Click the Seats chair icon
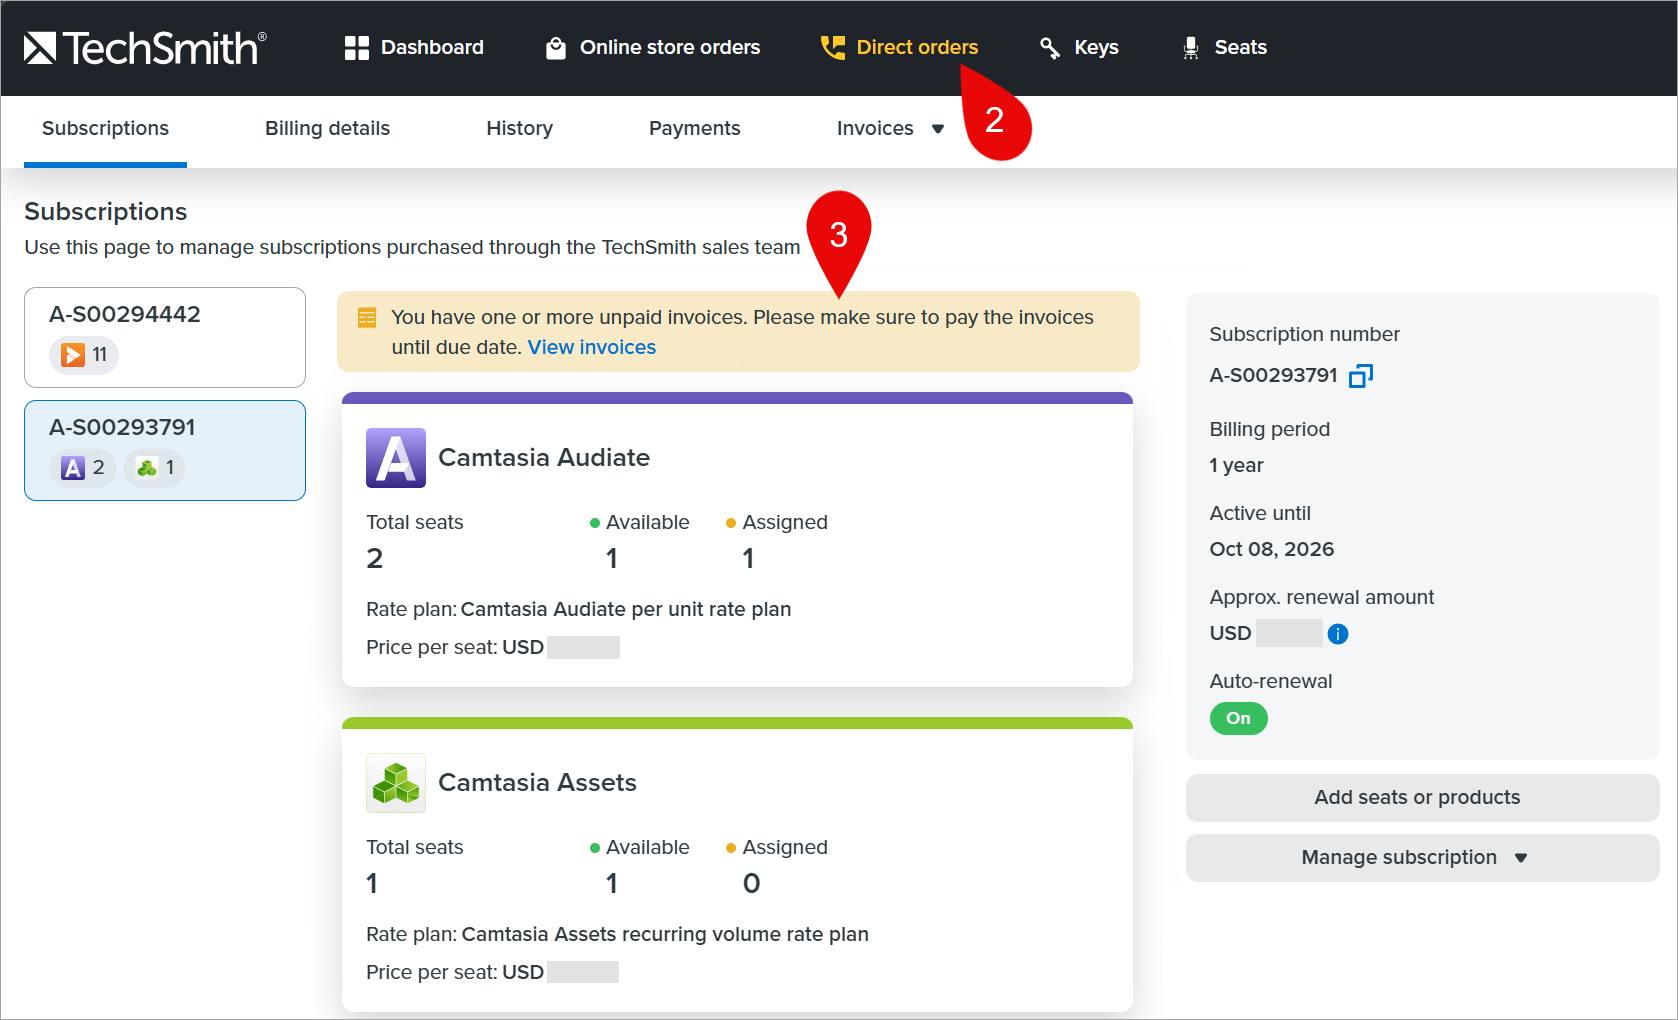 tap(1191, 48)
